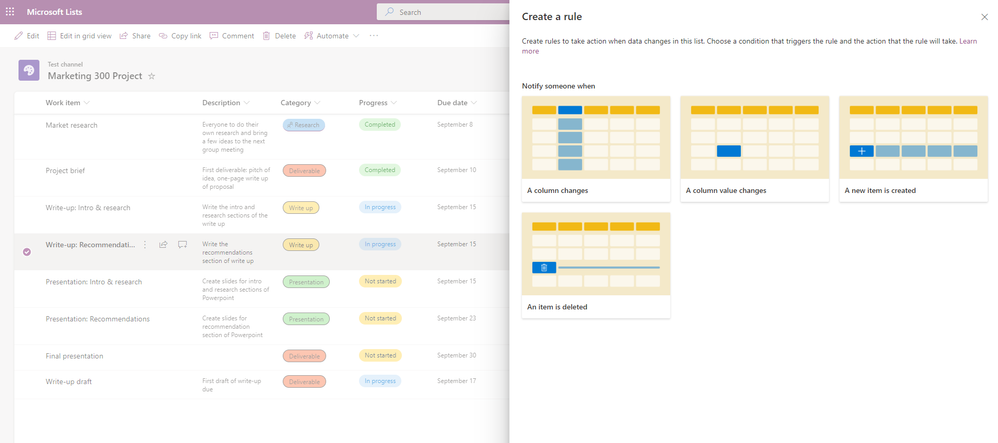Click the Edit pencil icon
Viewport: 998px width, 443px height.
pyautogui.click(x=19, y=36)
